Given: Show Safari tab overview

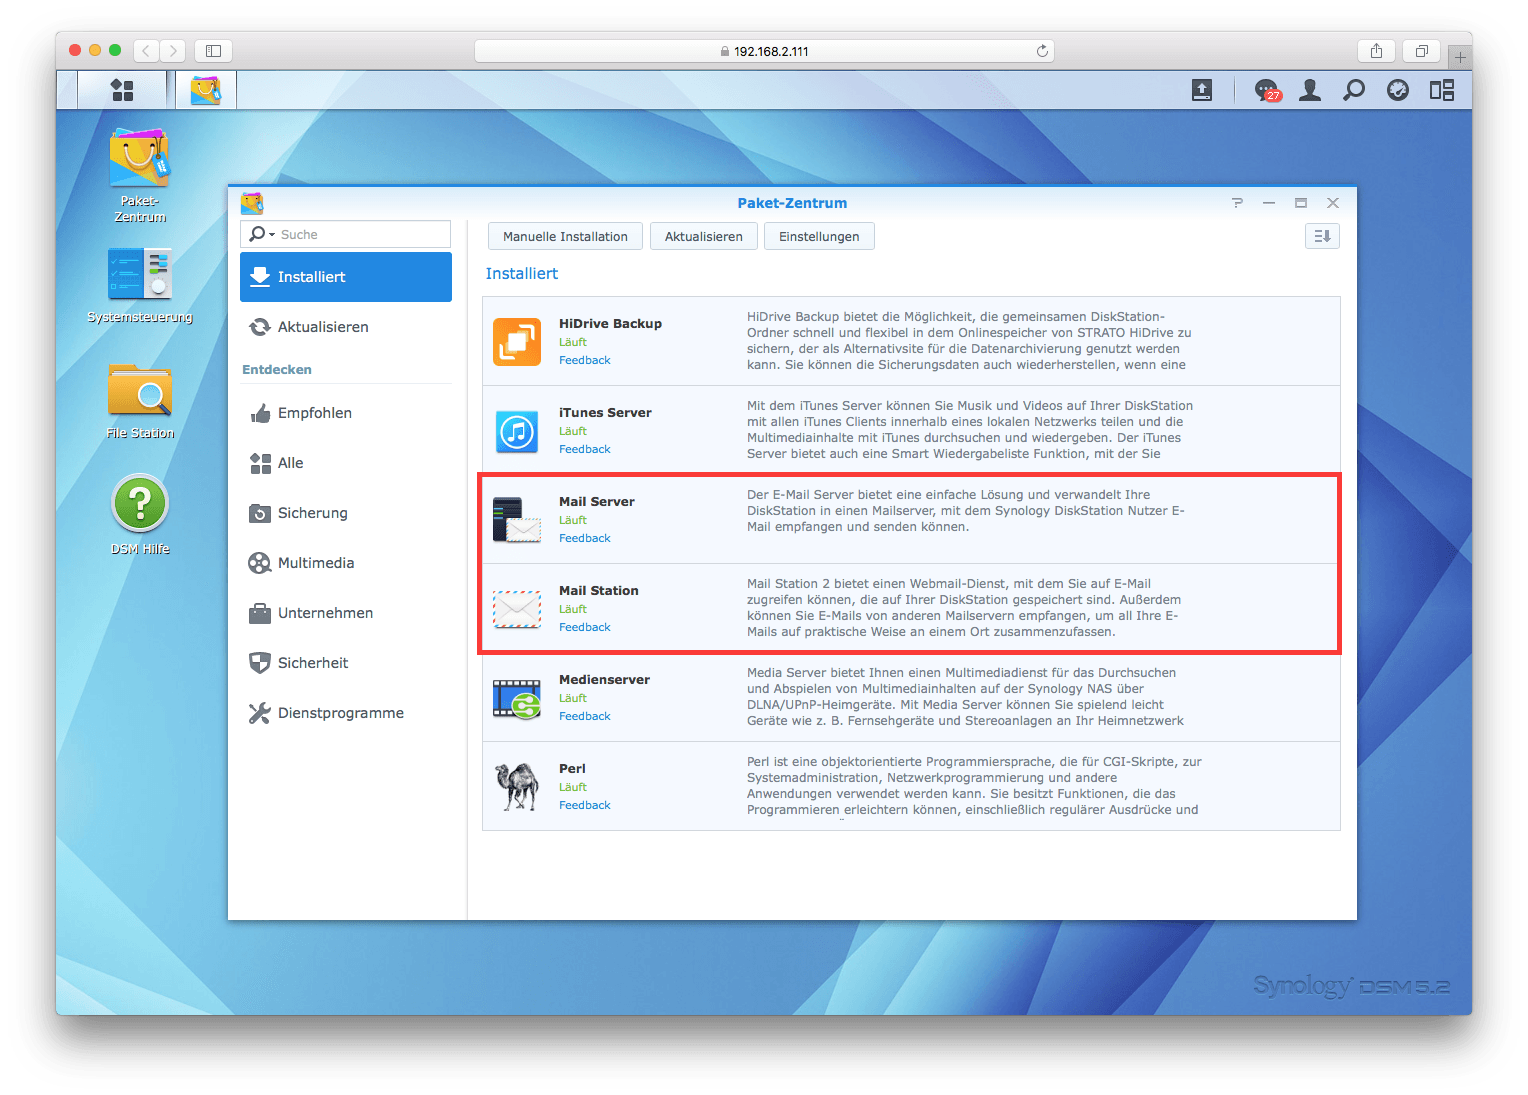Looking at the screenshot, I should tap(1421, 51).
